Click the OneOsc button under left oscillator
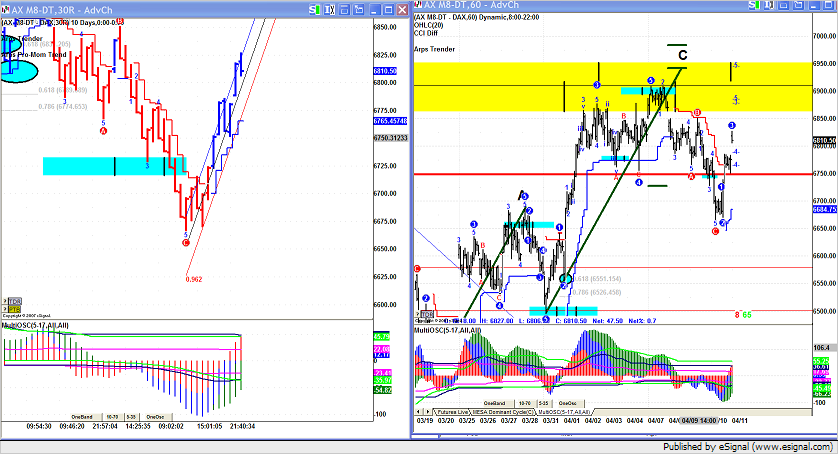This screenshot has width=838, height=454. tap(155, 416)
